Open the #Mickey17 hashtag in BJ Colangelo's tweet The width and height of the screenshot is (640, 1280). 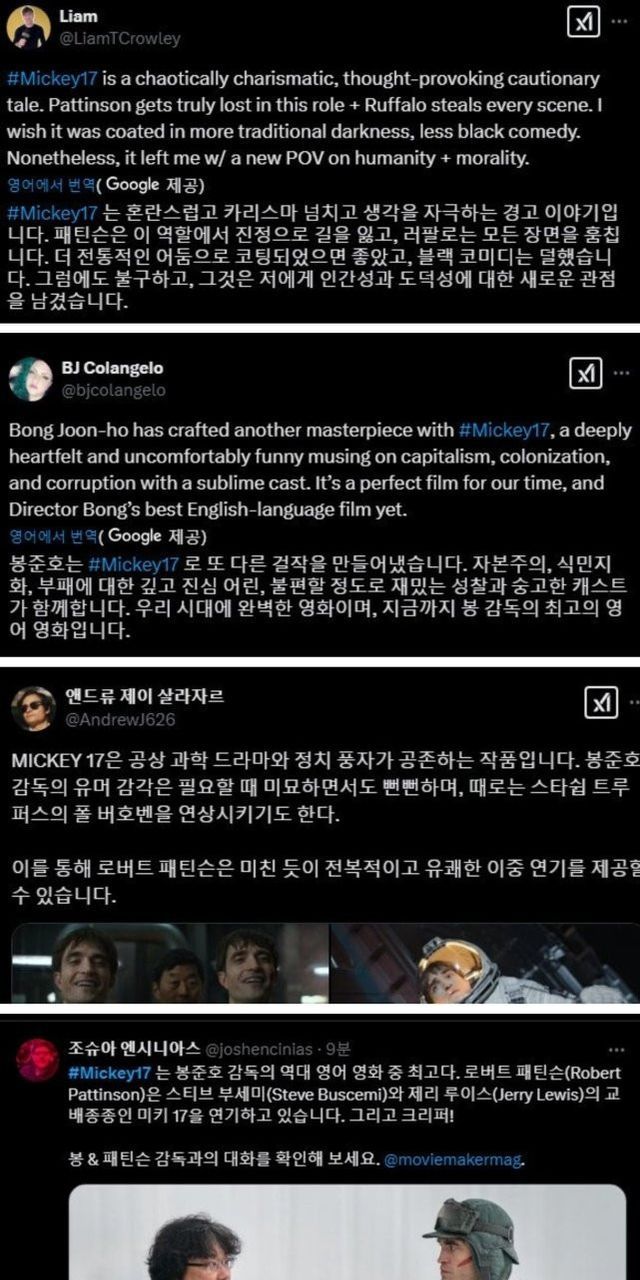[x=505, y=431]
